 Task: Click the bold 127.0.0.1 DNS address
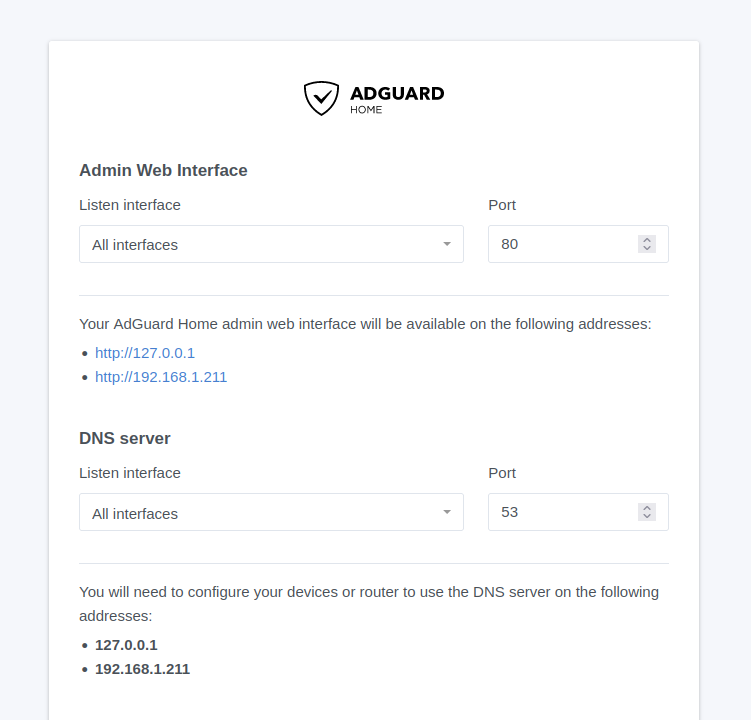click(126, 645)
